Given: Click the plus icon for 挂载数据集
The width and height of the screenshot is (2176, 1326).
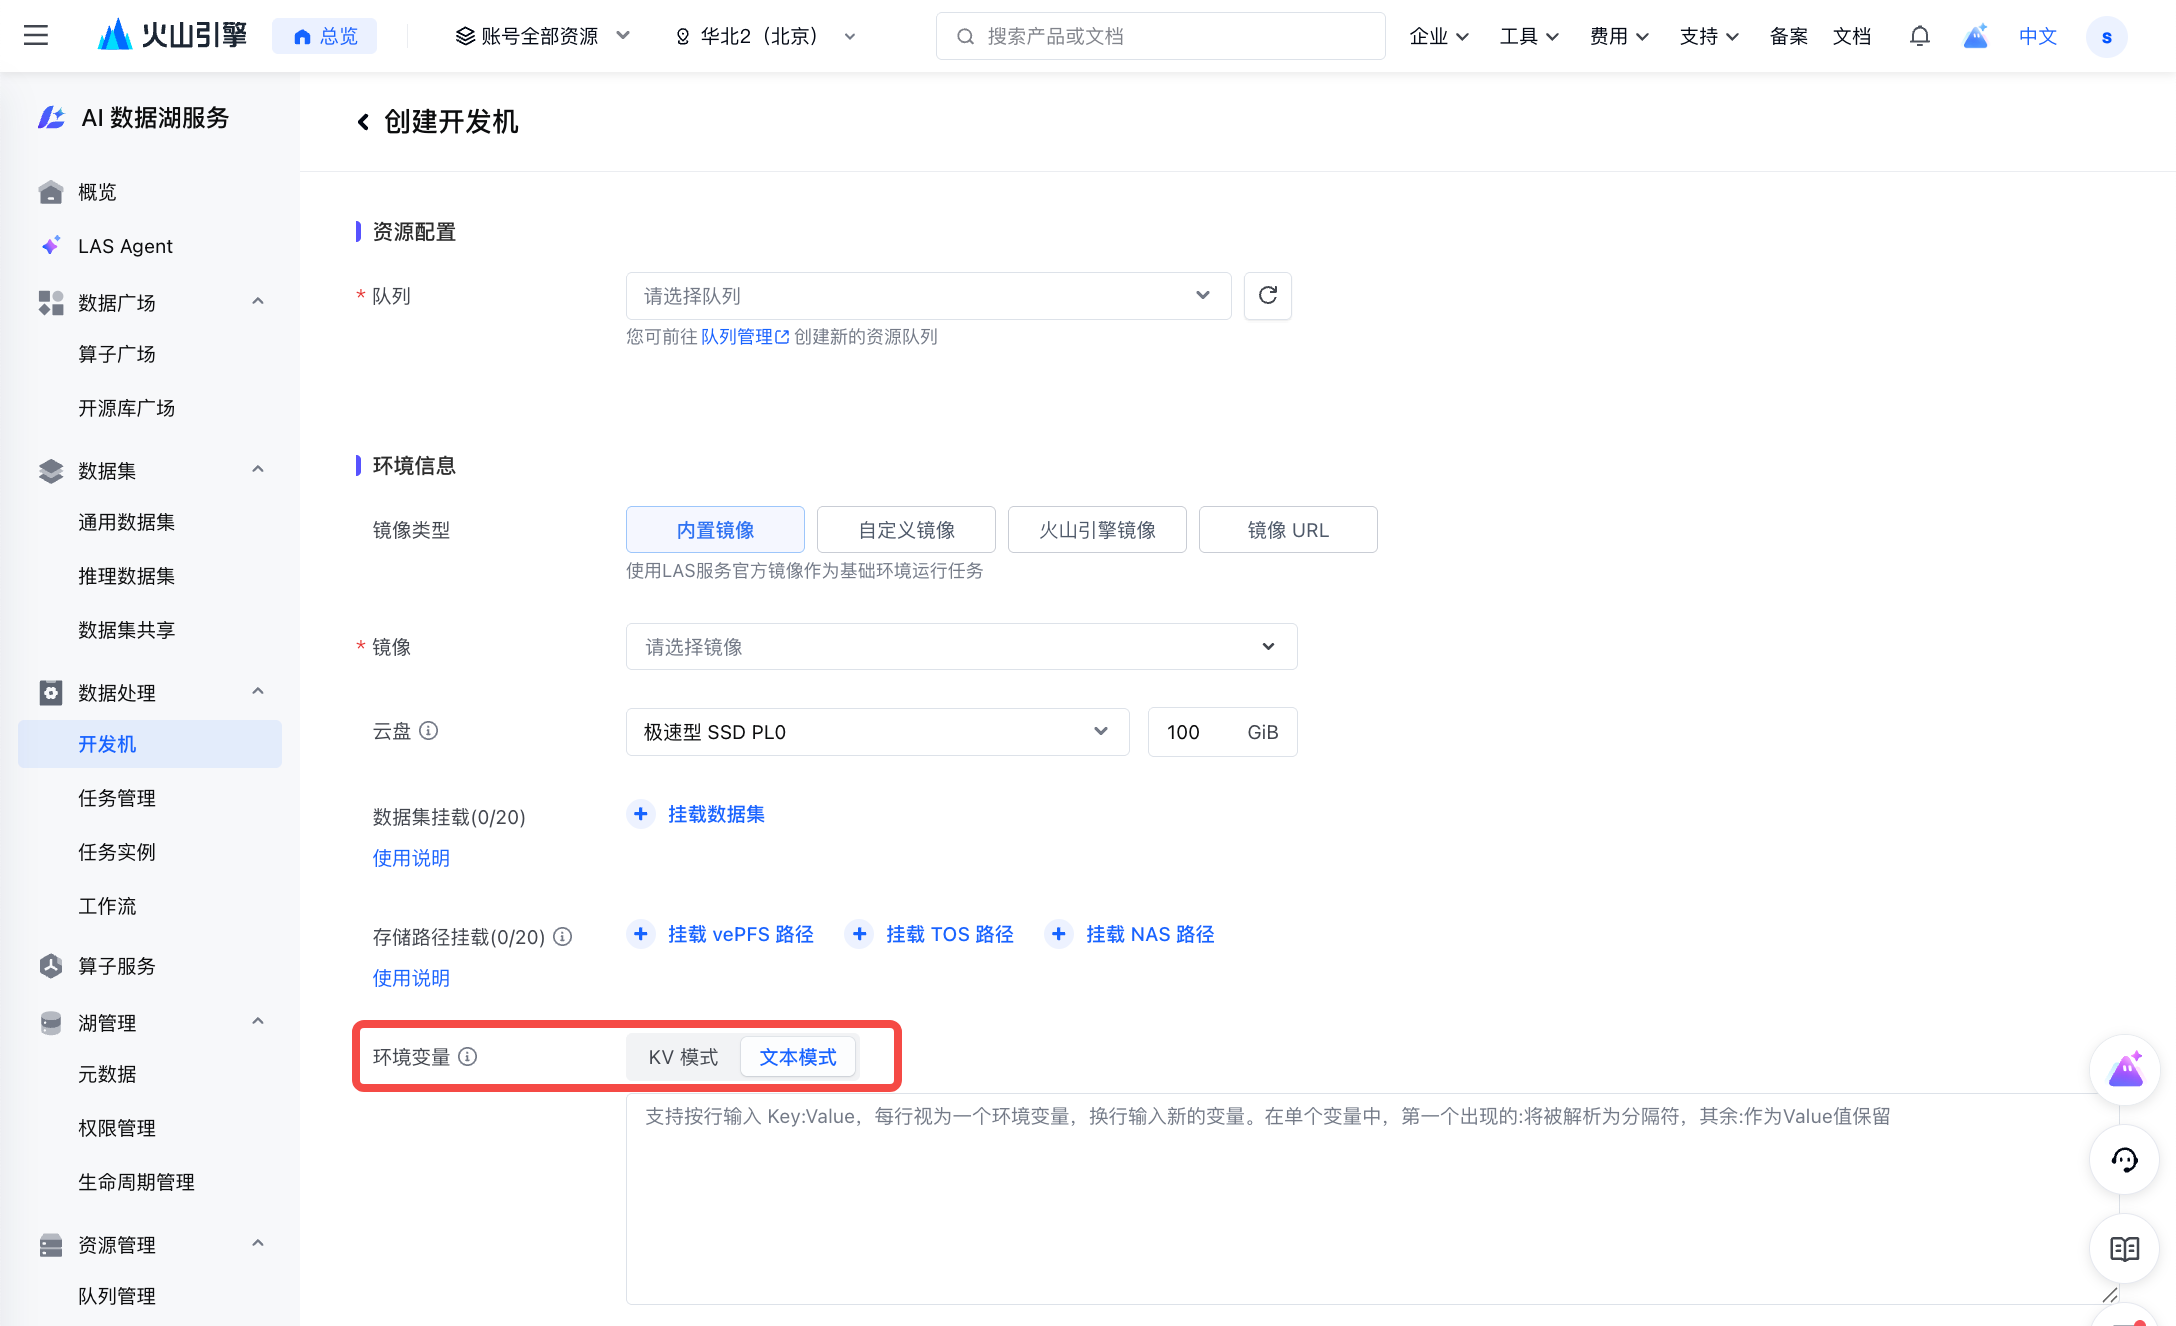Looking at the screenshot, I should (x=641, y=814).
